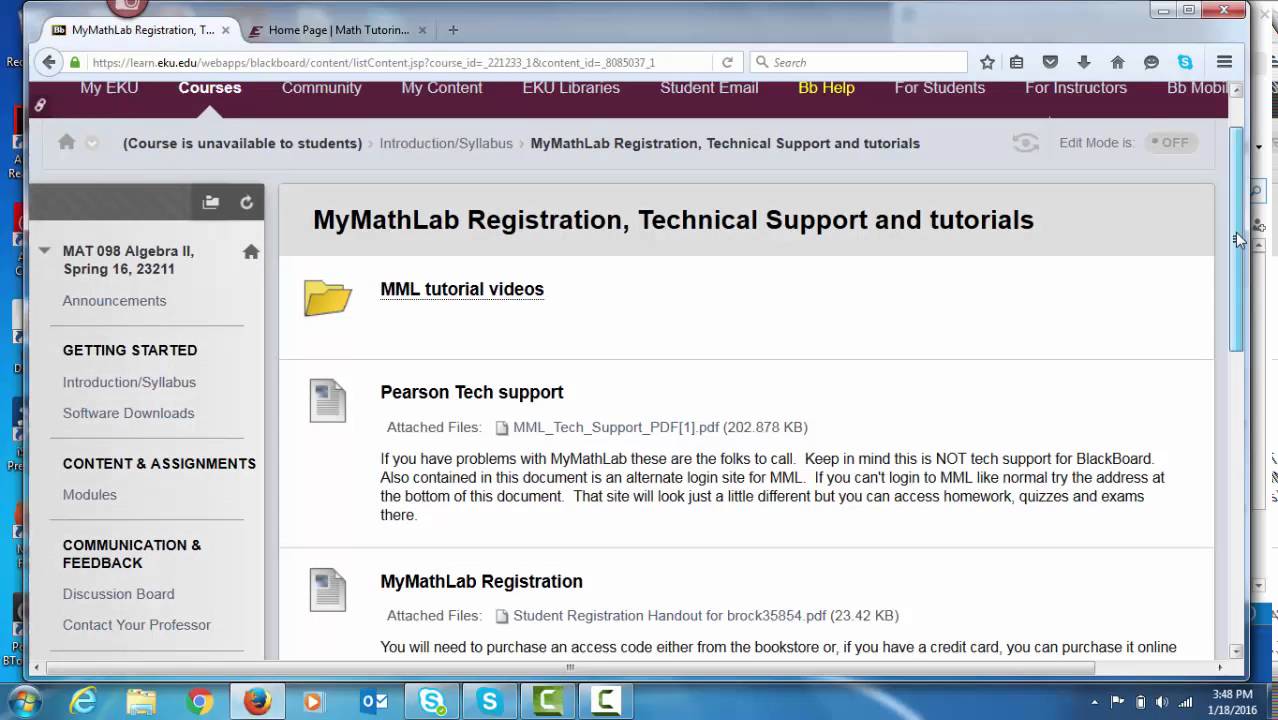1278x720 pixels.
Task: Open the MML_Tech_Support_PDF[1].pdf attachment
Action: click(616, 427)
